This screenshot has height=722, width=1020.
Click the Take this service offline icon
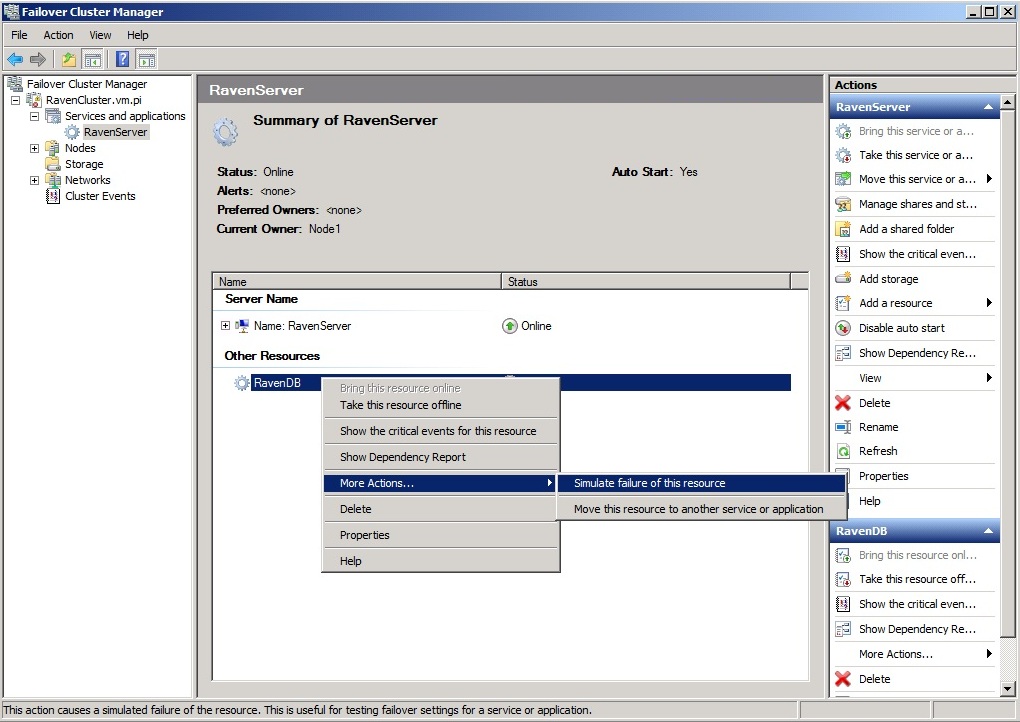click(x=843, y=155)
